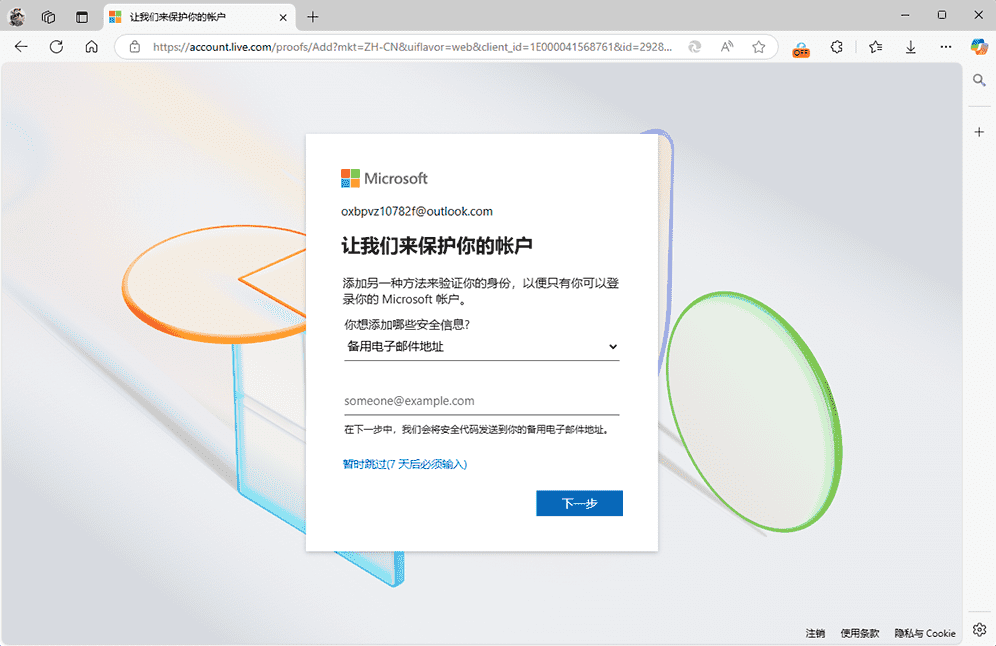Viewport: 996px width, 646px height.
Task: Start read aloud from address bar
Action: tap(727, 46)
